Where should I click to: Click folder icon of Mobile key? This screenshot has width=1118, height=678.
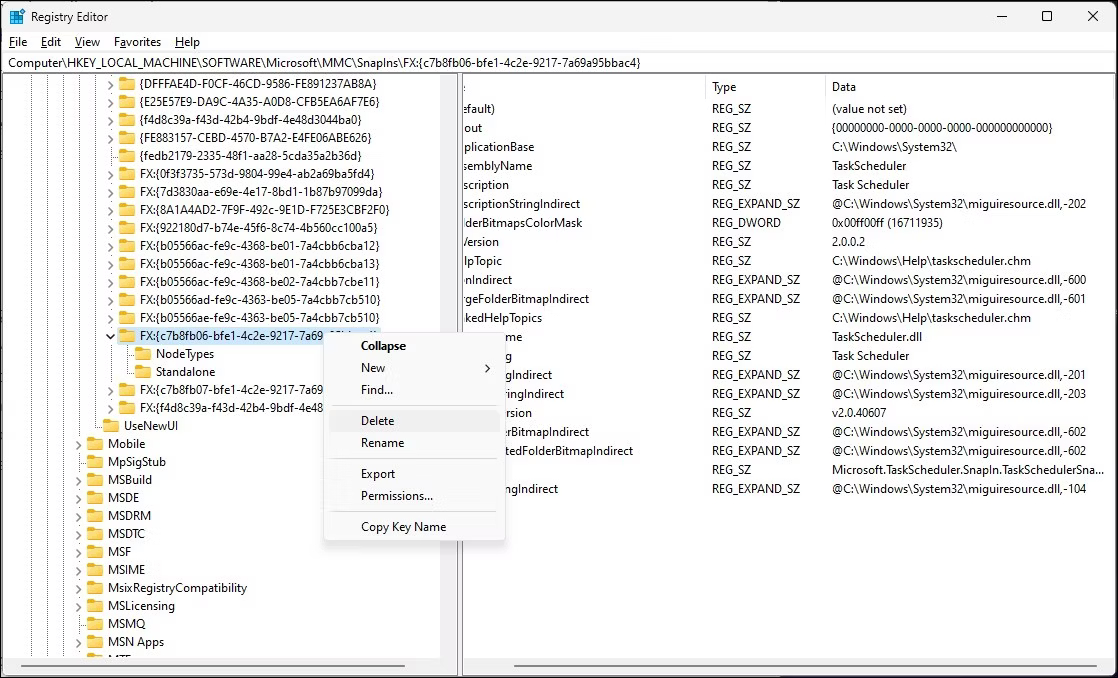95,443
